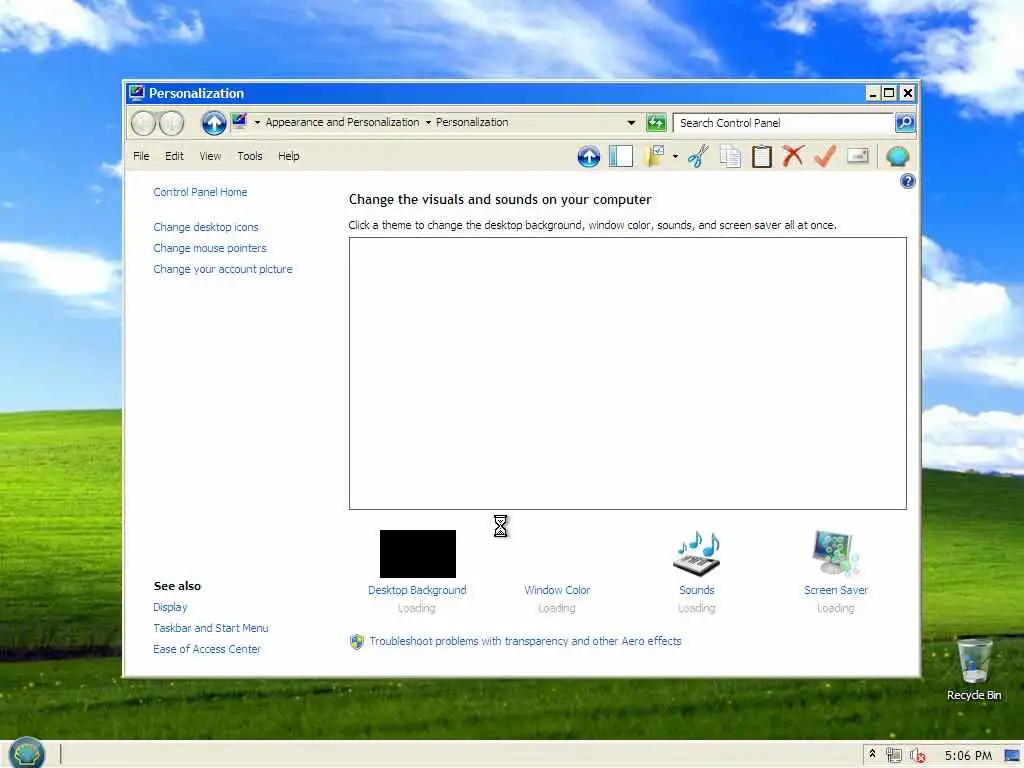Open the Sounds musical notes icon
This screenshot has width=1024, height=768.
click(x=697, y=553)
